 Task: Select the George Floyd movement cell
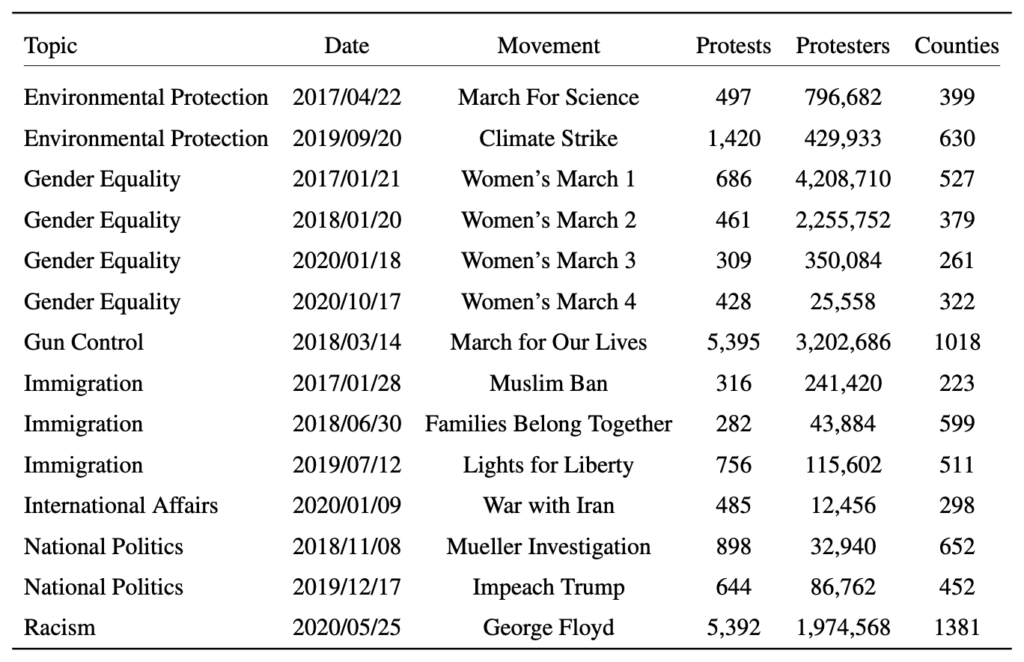tap(548, 628)
